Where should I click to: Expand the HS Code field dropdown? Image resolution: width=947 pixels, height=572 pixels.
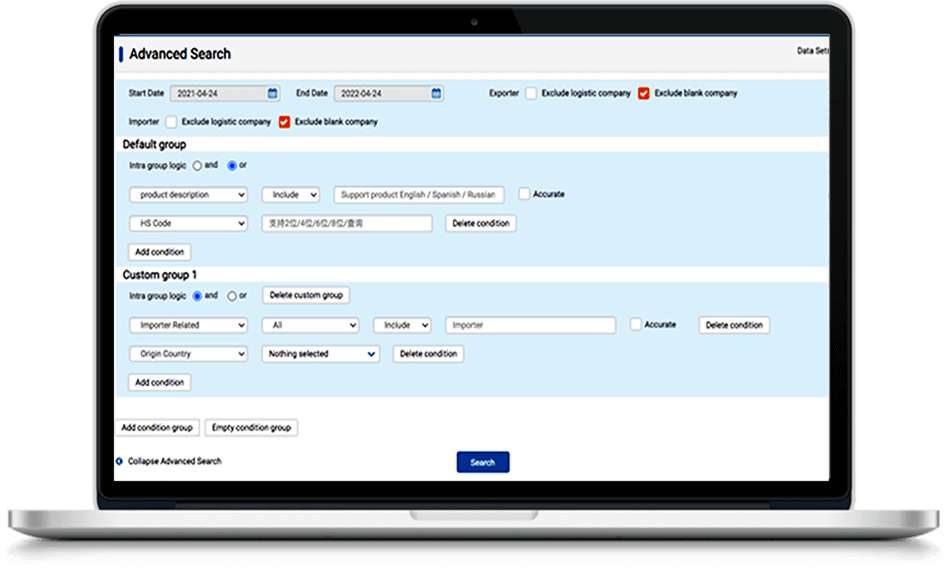[188, 224]
